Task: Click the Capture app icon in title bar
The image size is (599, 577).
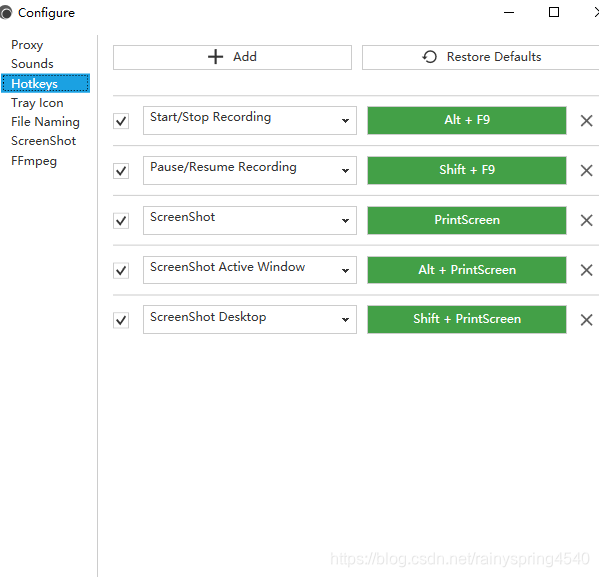Action: pyautogui.click(x=5, y=13)
